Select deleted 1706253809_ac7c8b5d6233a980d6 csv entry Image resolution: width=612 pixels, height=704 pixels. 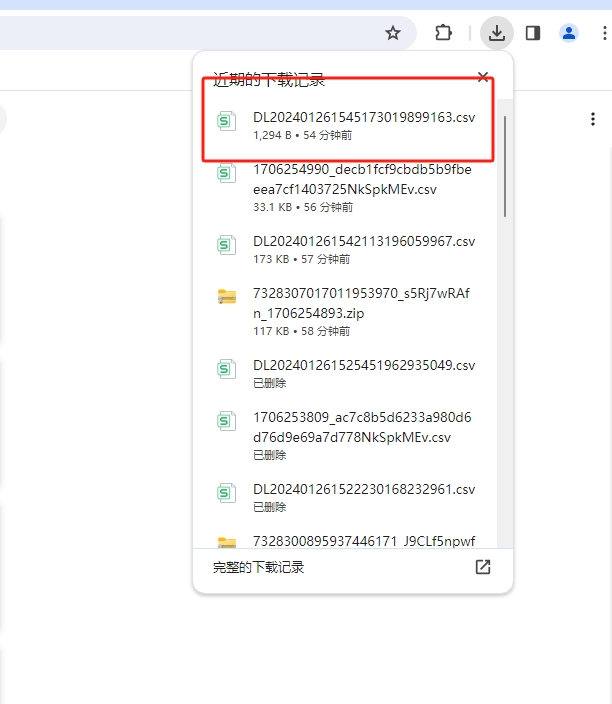pyautogui.click(x=346, y=436)
